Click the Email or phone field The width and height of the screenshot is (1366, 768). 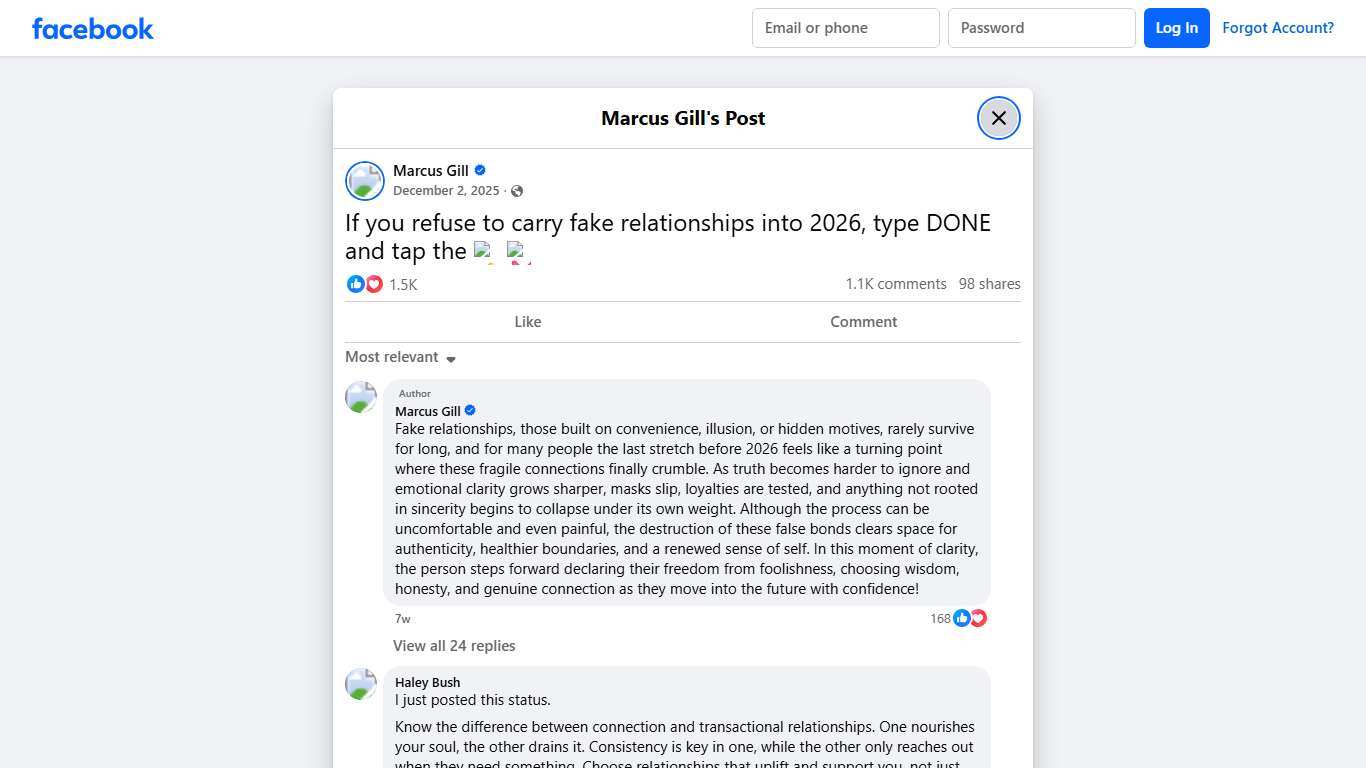tap(845, 28)
